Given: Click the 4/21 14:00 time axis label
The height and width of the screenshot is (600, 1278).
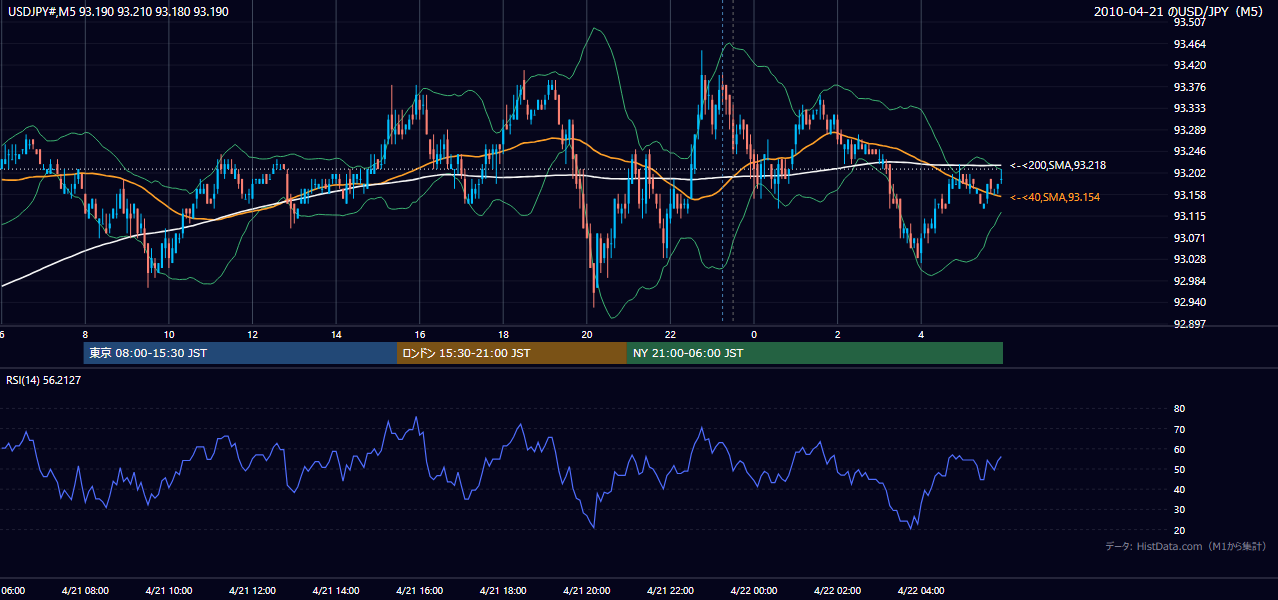Looking at the screenshot, I should coord(335,591).
